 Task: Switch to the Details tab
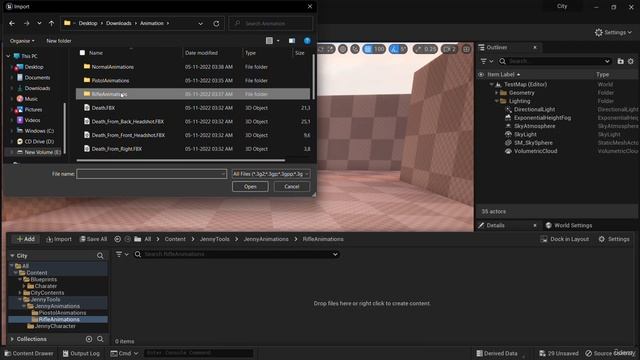tap(495, 225)
